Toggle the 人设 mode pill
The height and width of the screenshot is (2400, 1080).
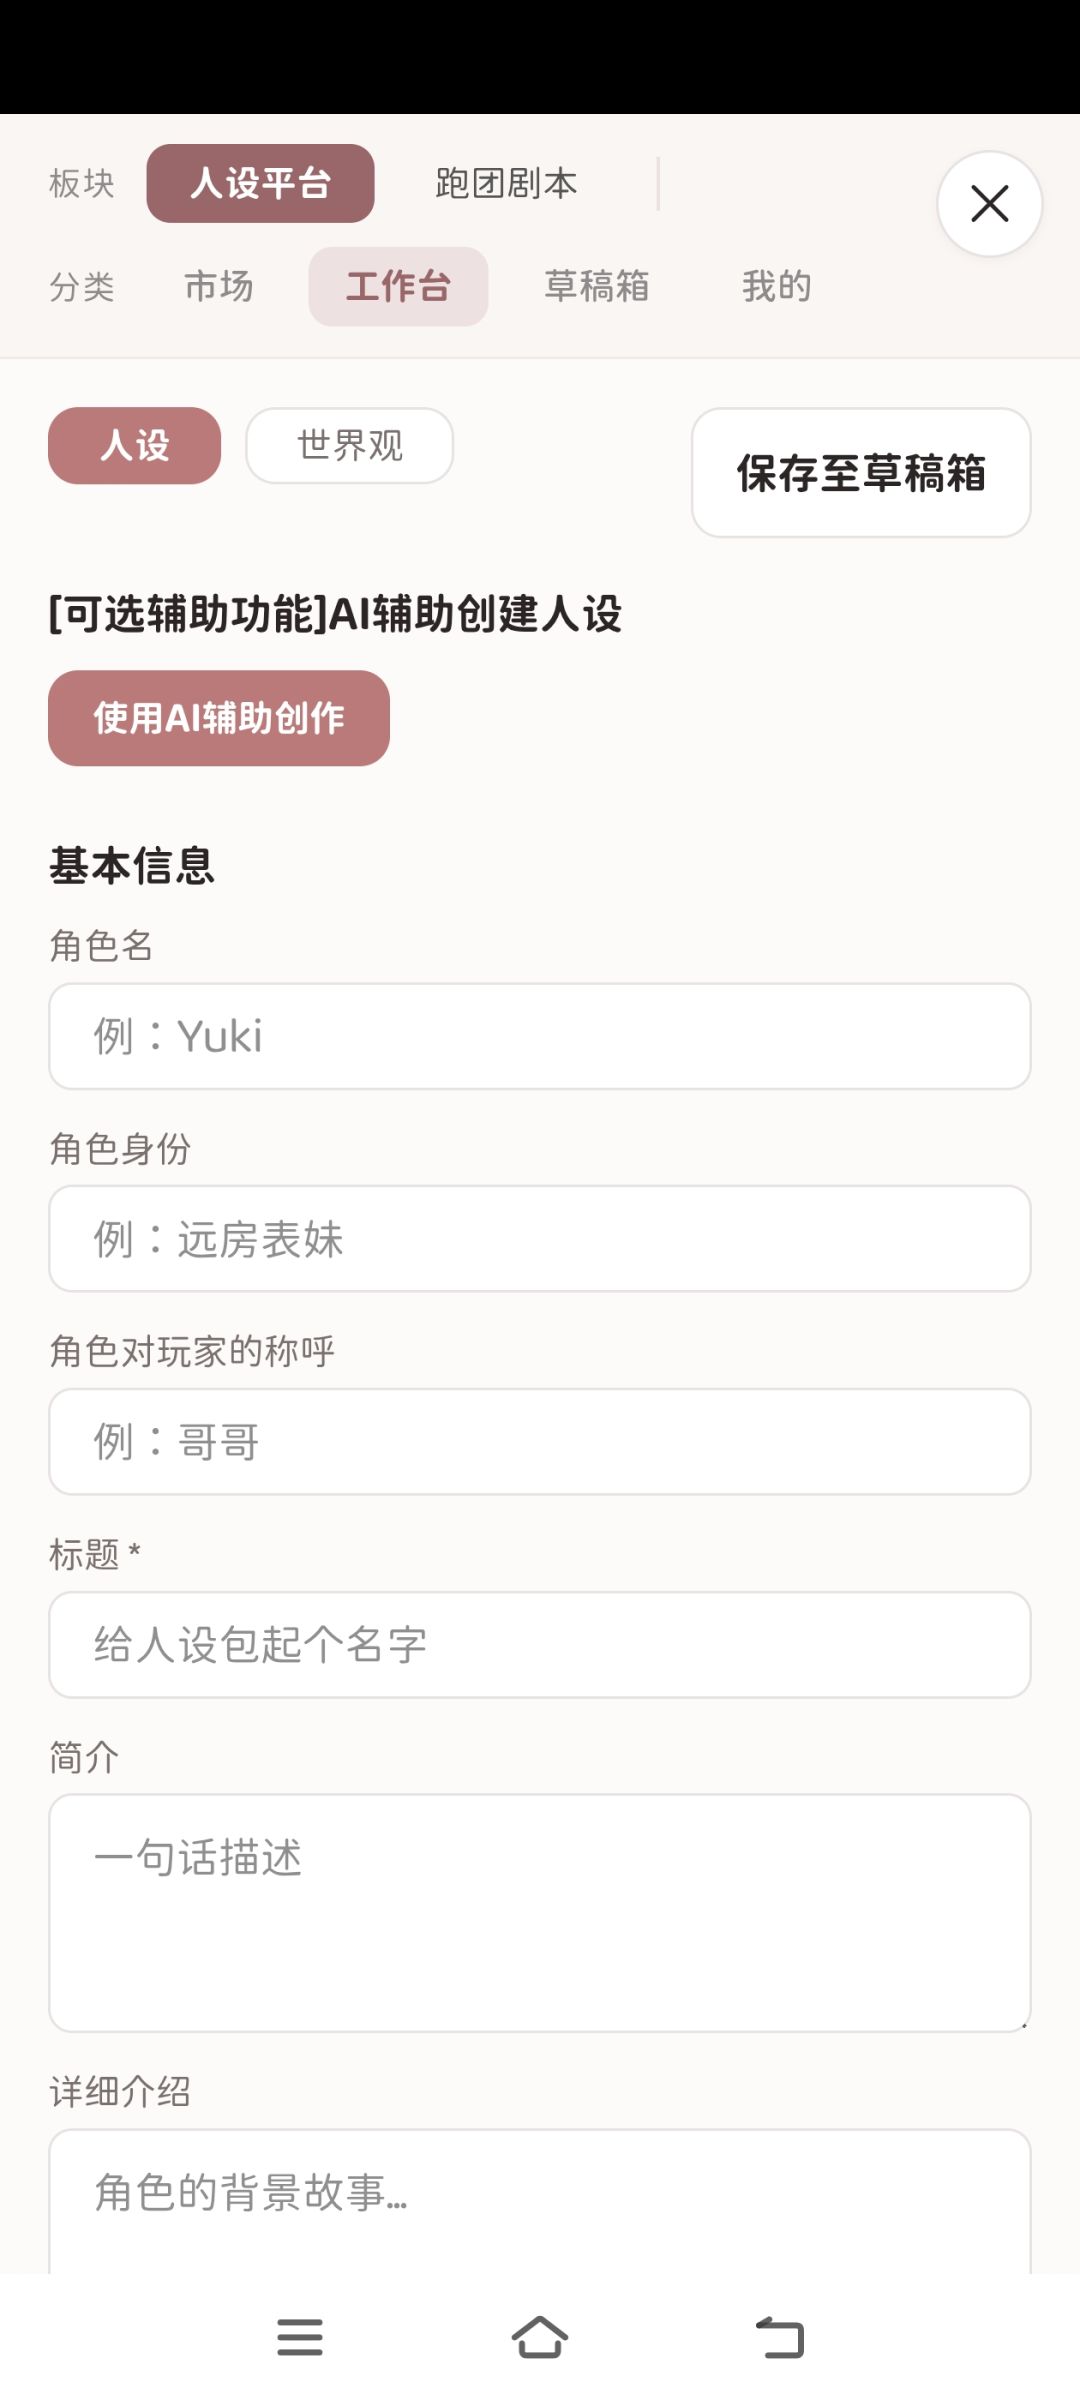pyautogui.click(x=134, y=445)
